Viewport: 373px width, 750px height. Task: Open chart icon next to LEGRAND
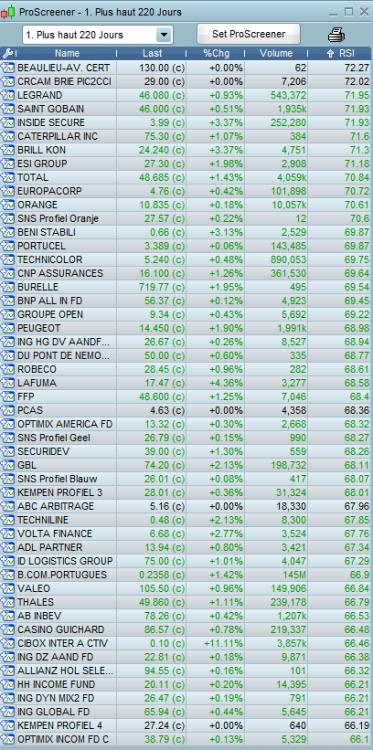click(8, 95)
